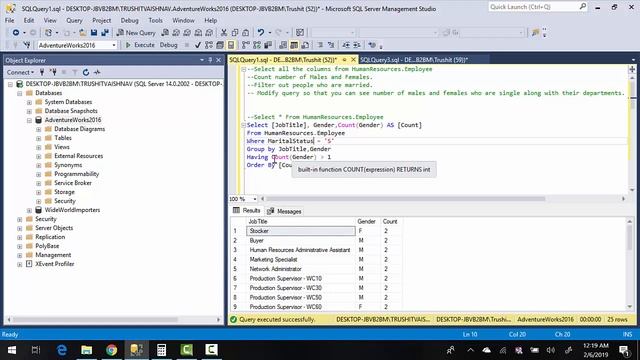
Task: Click the navigate backward circle arrow icon
Action: tap(16, 33)
